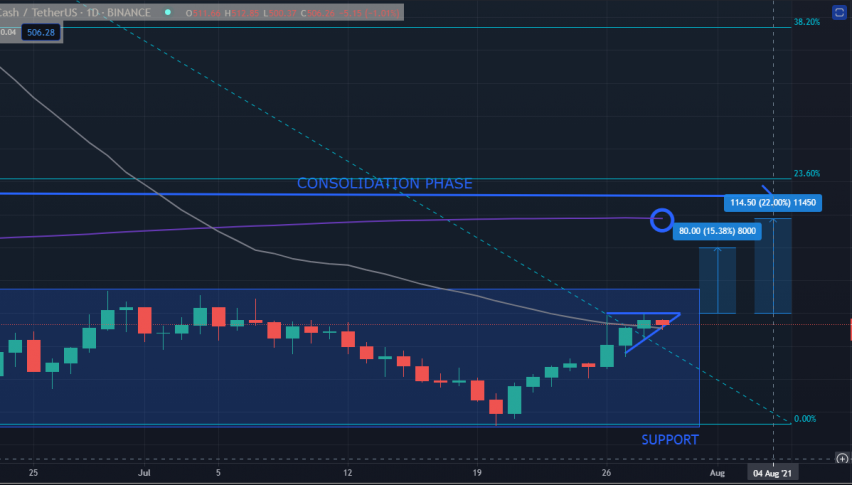
Task: Click the 506.28 price box
Action: click(x=41, y=33)
